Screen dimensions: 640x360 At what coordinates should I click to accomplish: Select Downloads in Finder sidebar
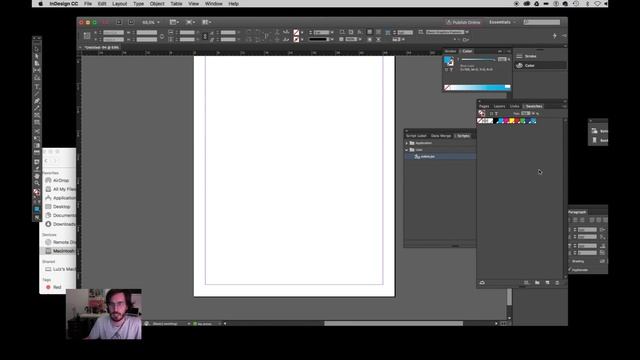pos(63,224)
